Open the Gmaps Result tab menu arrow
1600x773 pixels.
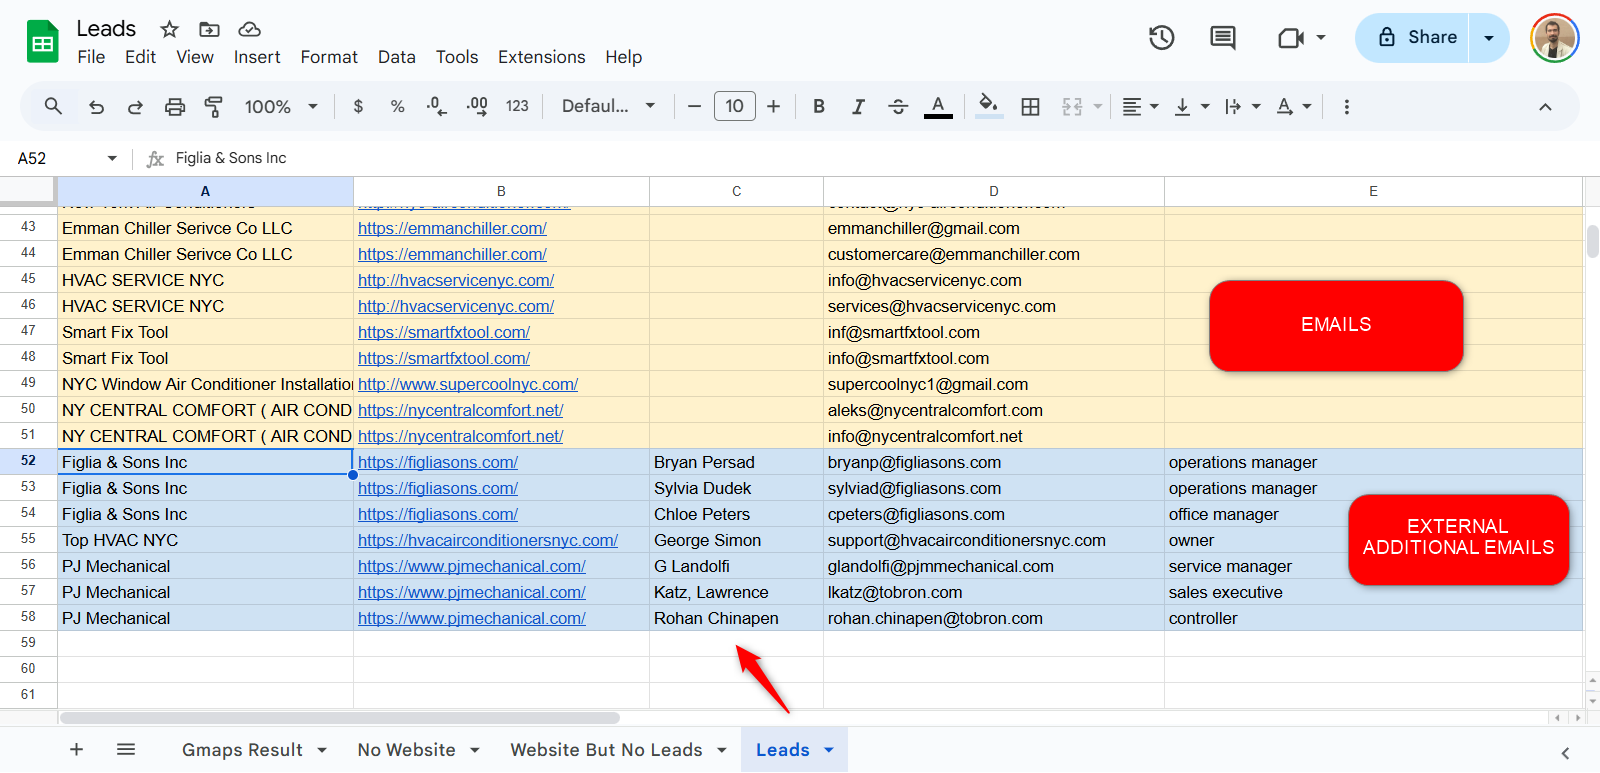pos(322,750)
